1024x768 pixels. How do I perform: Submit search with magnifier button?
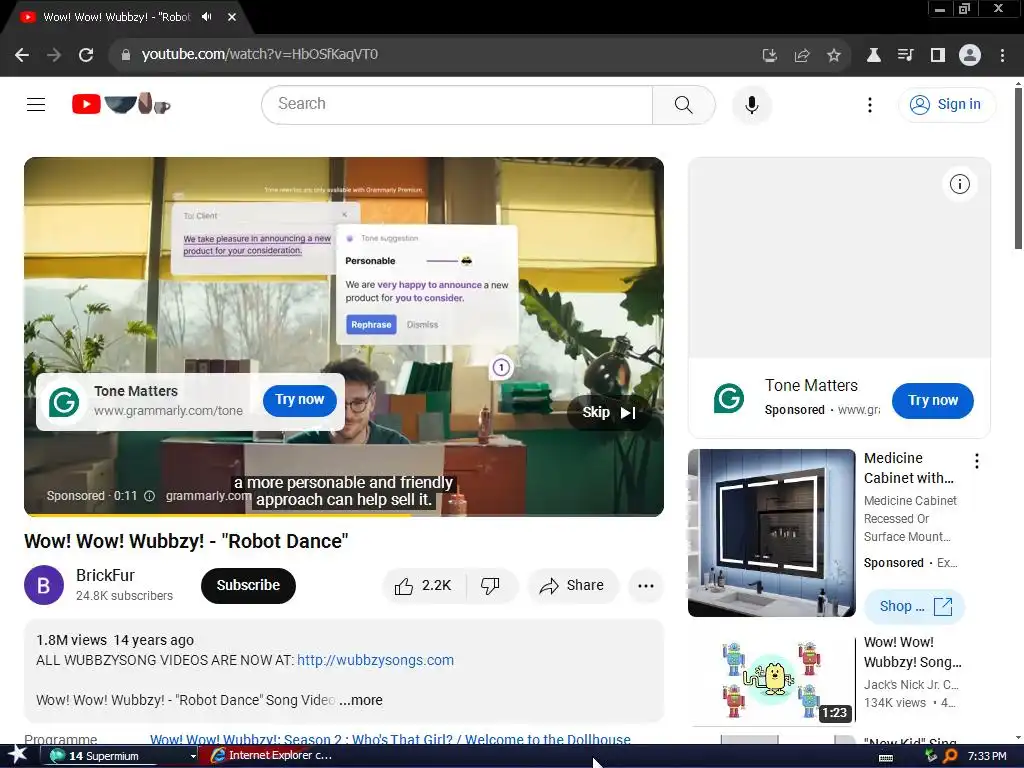point(684,104)
